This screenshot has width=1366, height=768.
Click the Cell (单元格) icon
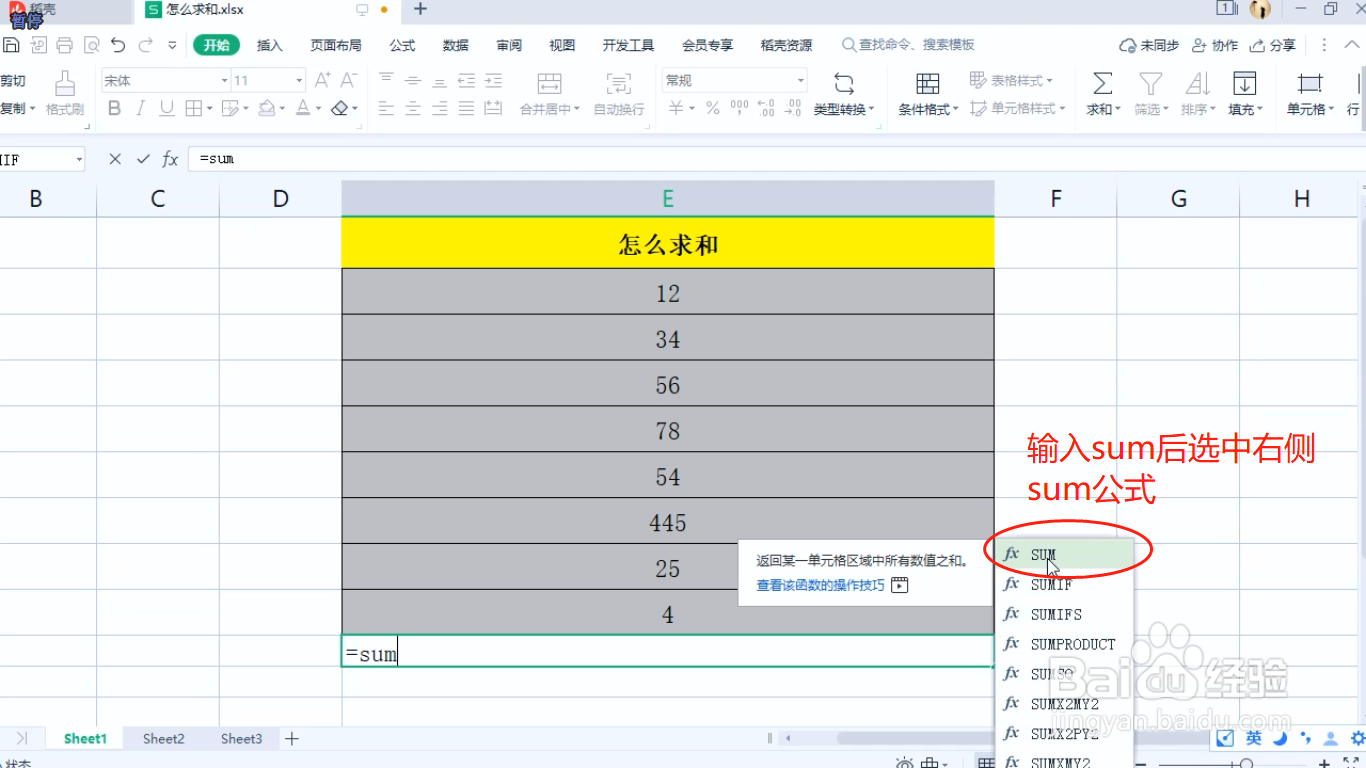point(1308,83)
